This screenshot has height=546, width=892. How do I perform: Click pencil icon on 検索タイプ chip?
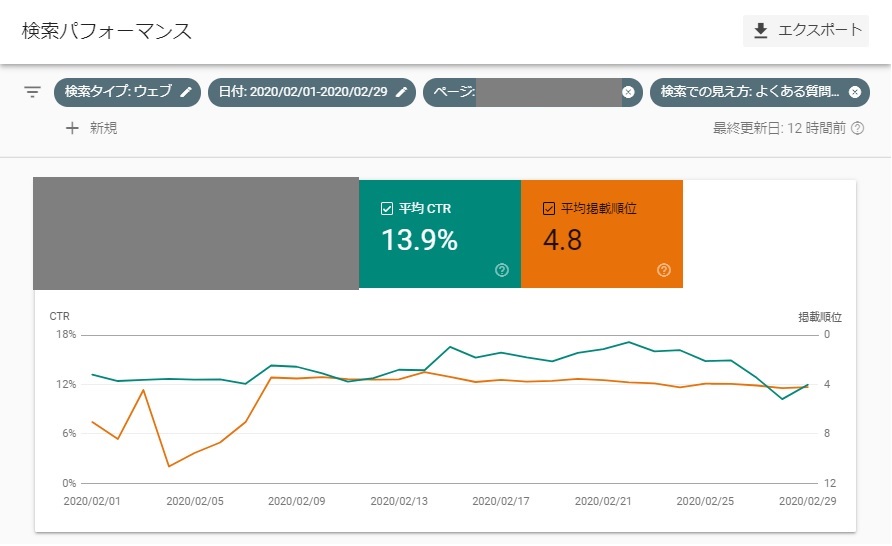point(186,92)
